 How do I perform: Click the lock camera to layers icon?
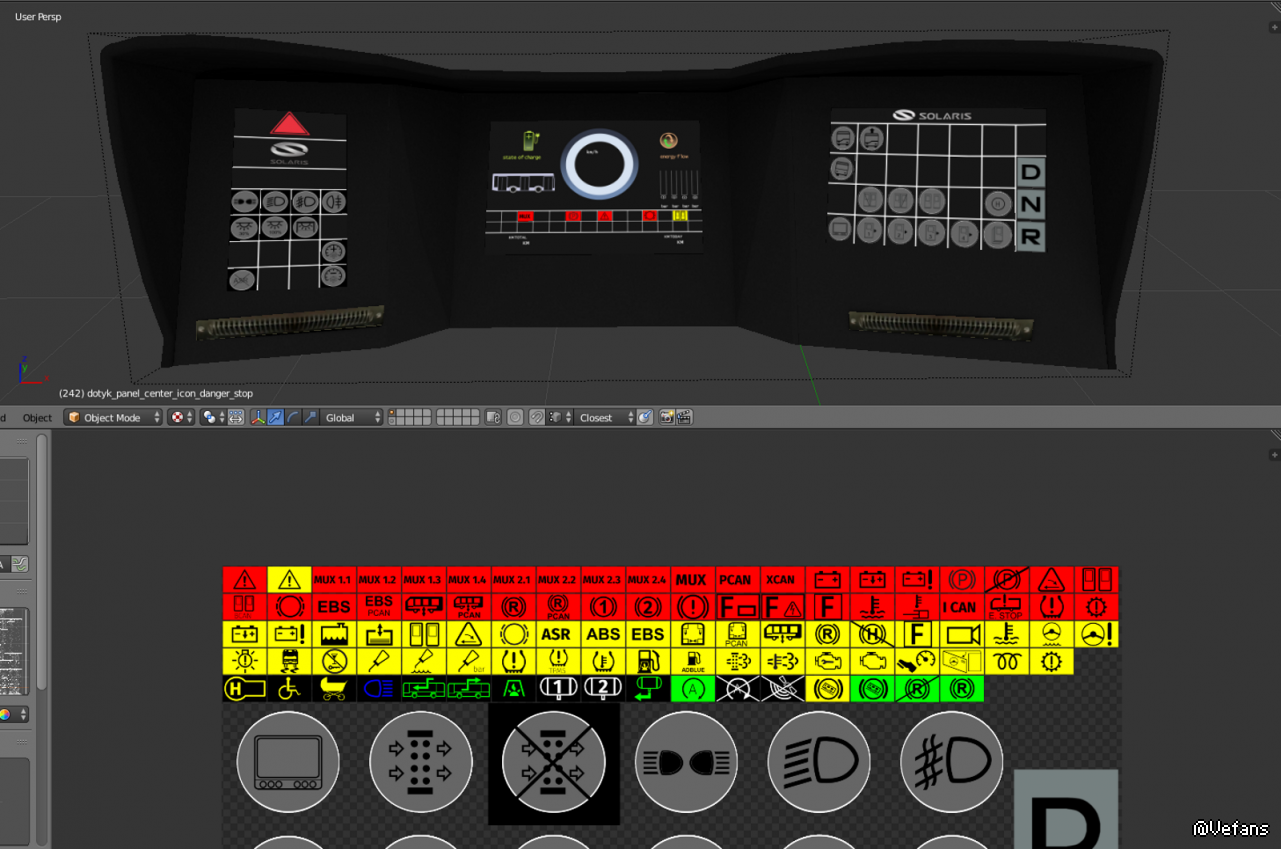[493, 418]
